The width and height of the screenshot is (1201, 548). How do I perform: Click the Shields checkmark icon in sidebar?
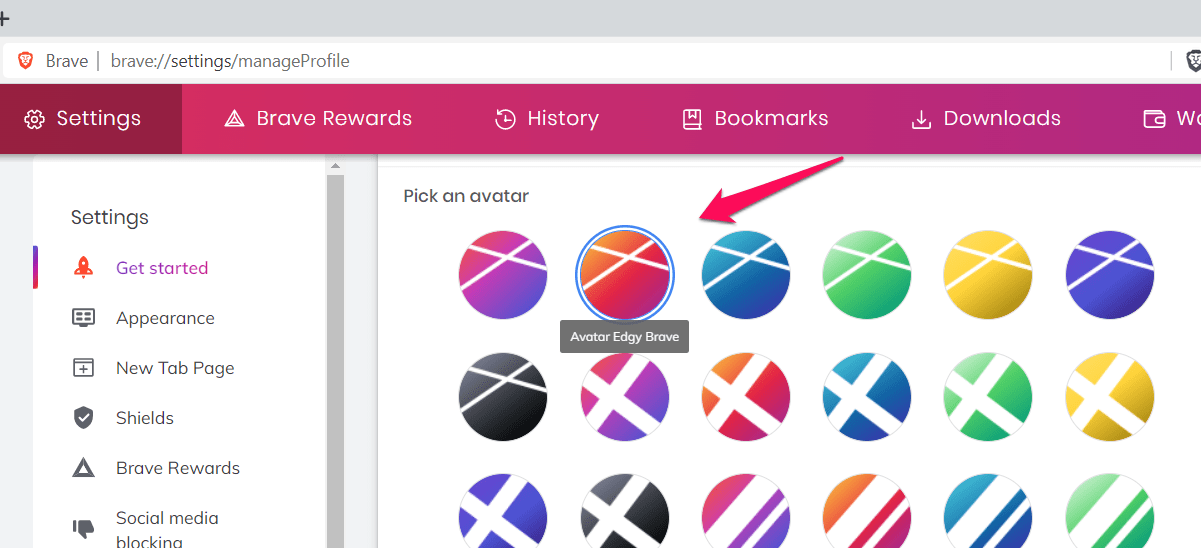coord(84,418)
